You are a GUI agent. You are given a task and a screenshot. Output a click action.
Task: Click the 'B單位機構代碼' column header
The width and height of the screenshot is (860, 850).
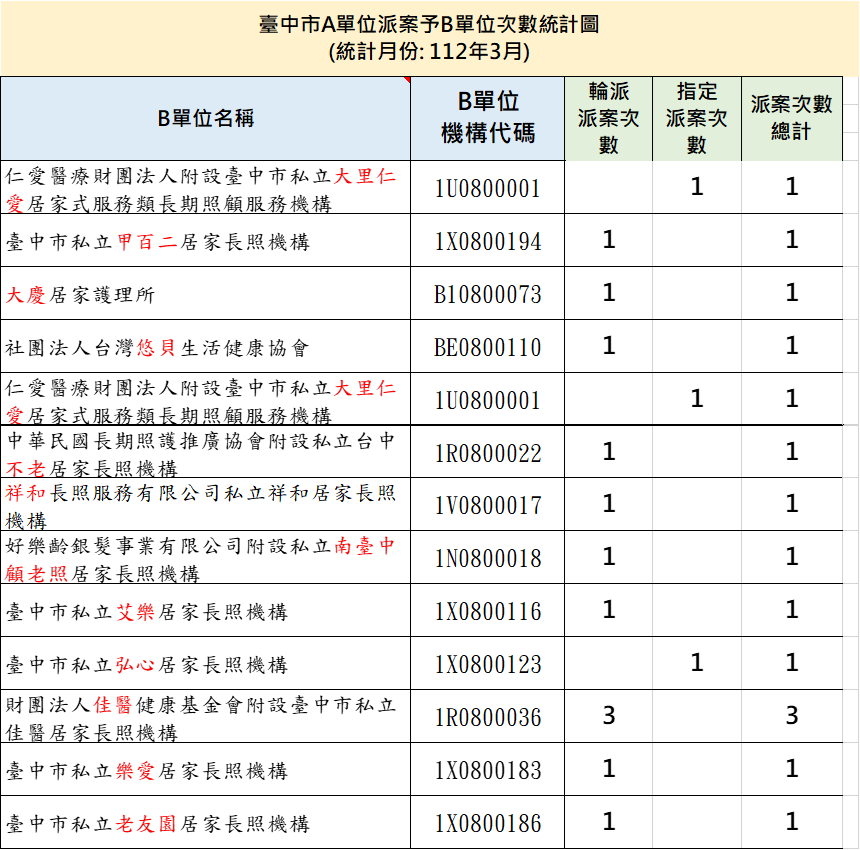point(488,118)
